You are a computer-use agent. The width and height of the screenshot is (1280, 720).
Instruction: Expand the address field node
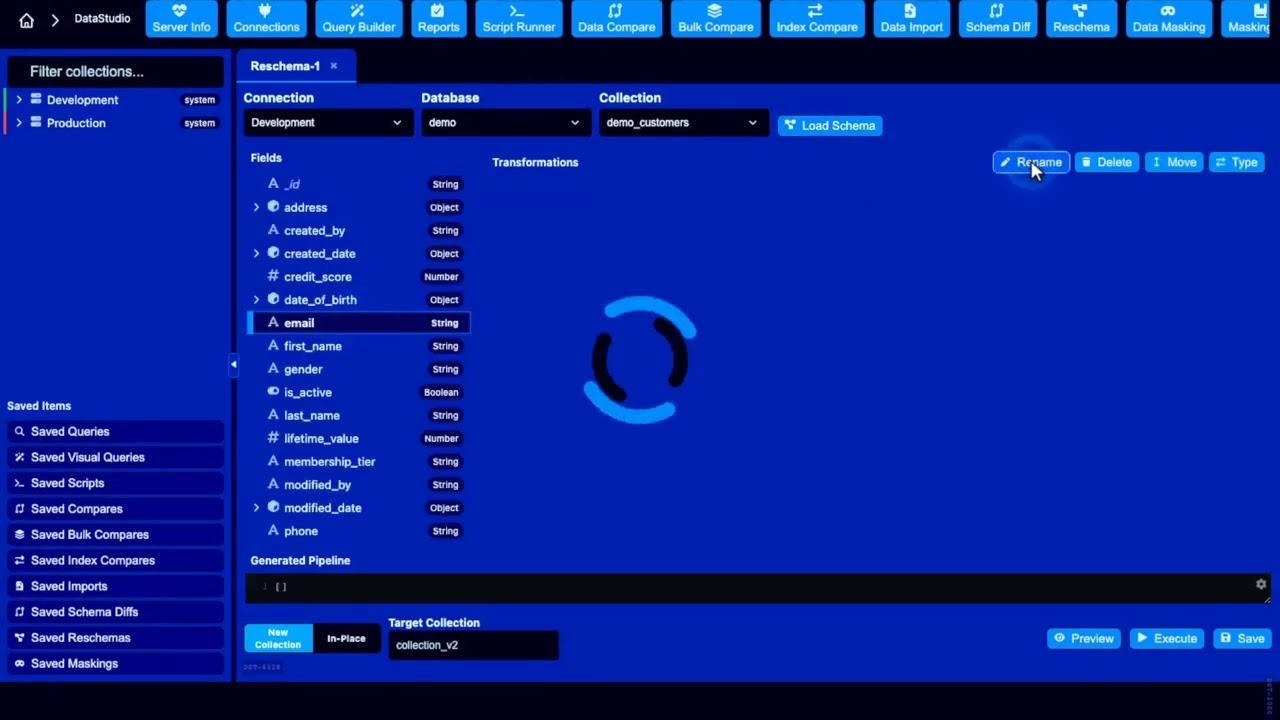256,208
